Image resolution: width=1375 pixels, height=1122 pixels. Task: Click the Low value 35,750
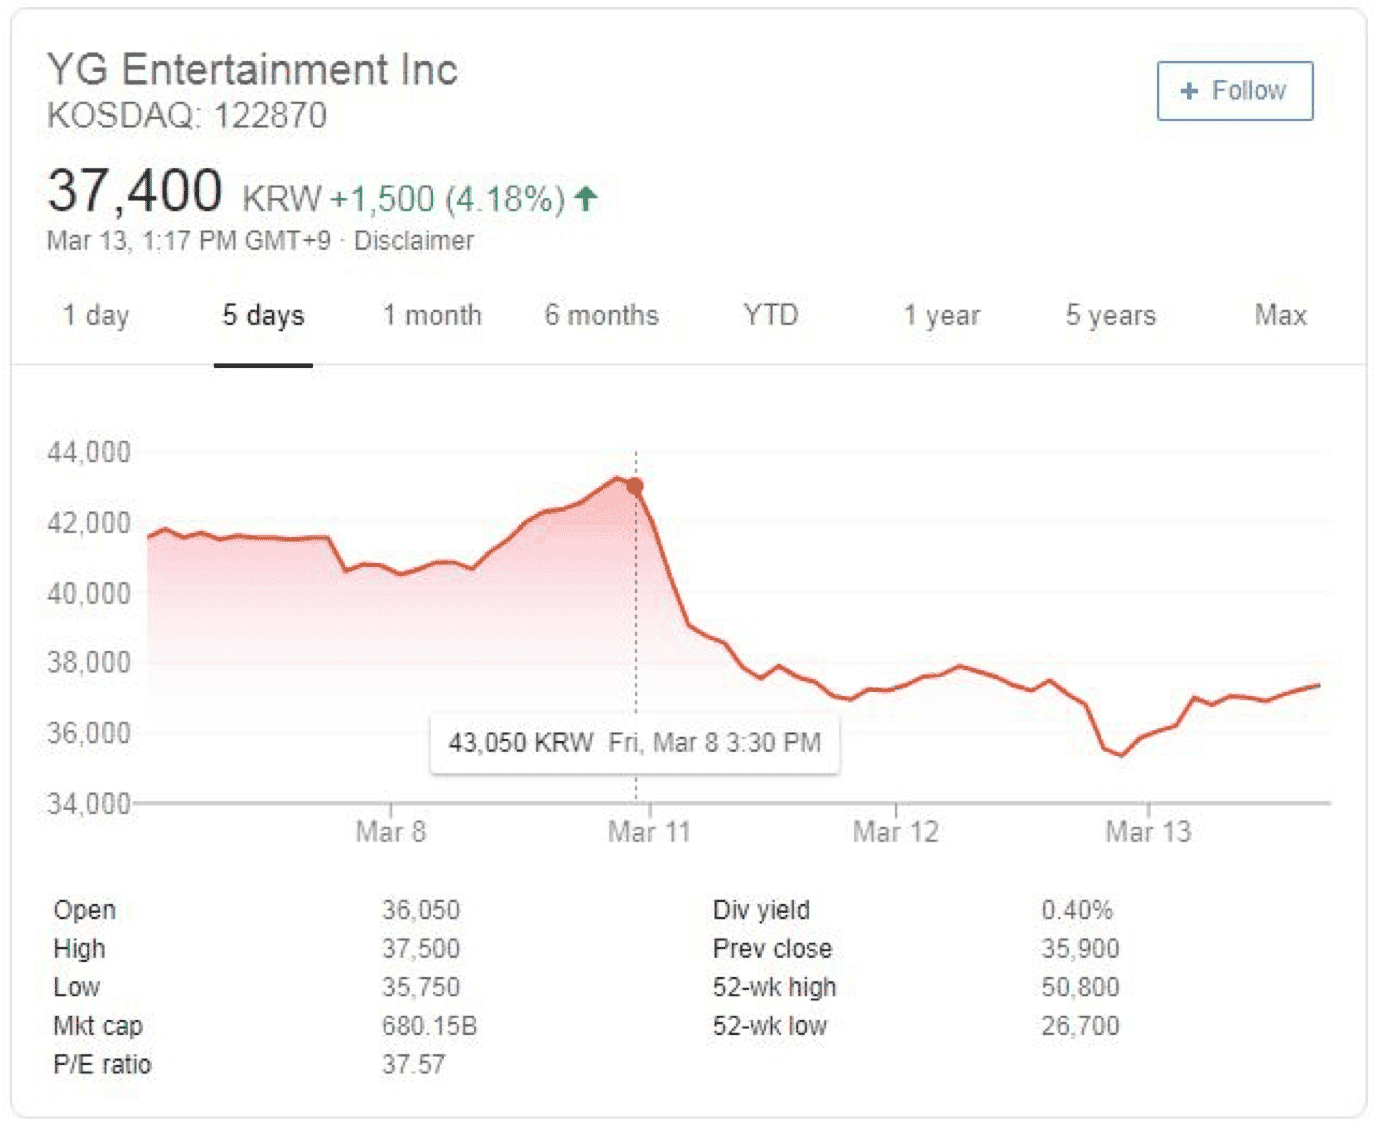(421, 987)
